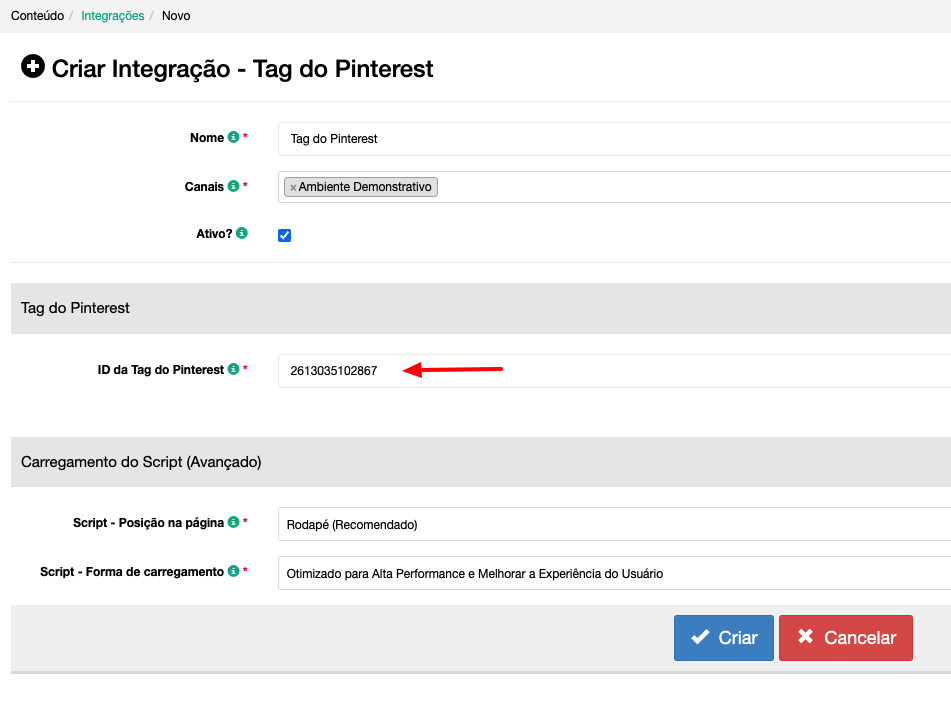Click the info icon beside Nome label
Screen dimensions: 951x717
click(233, 138)
